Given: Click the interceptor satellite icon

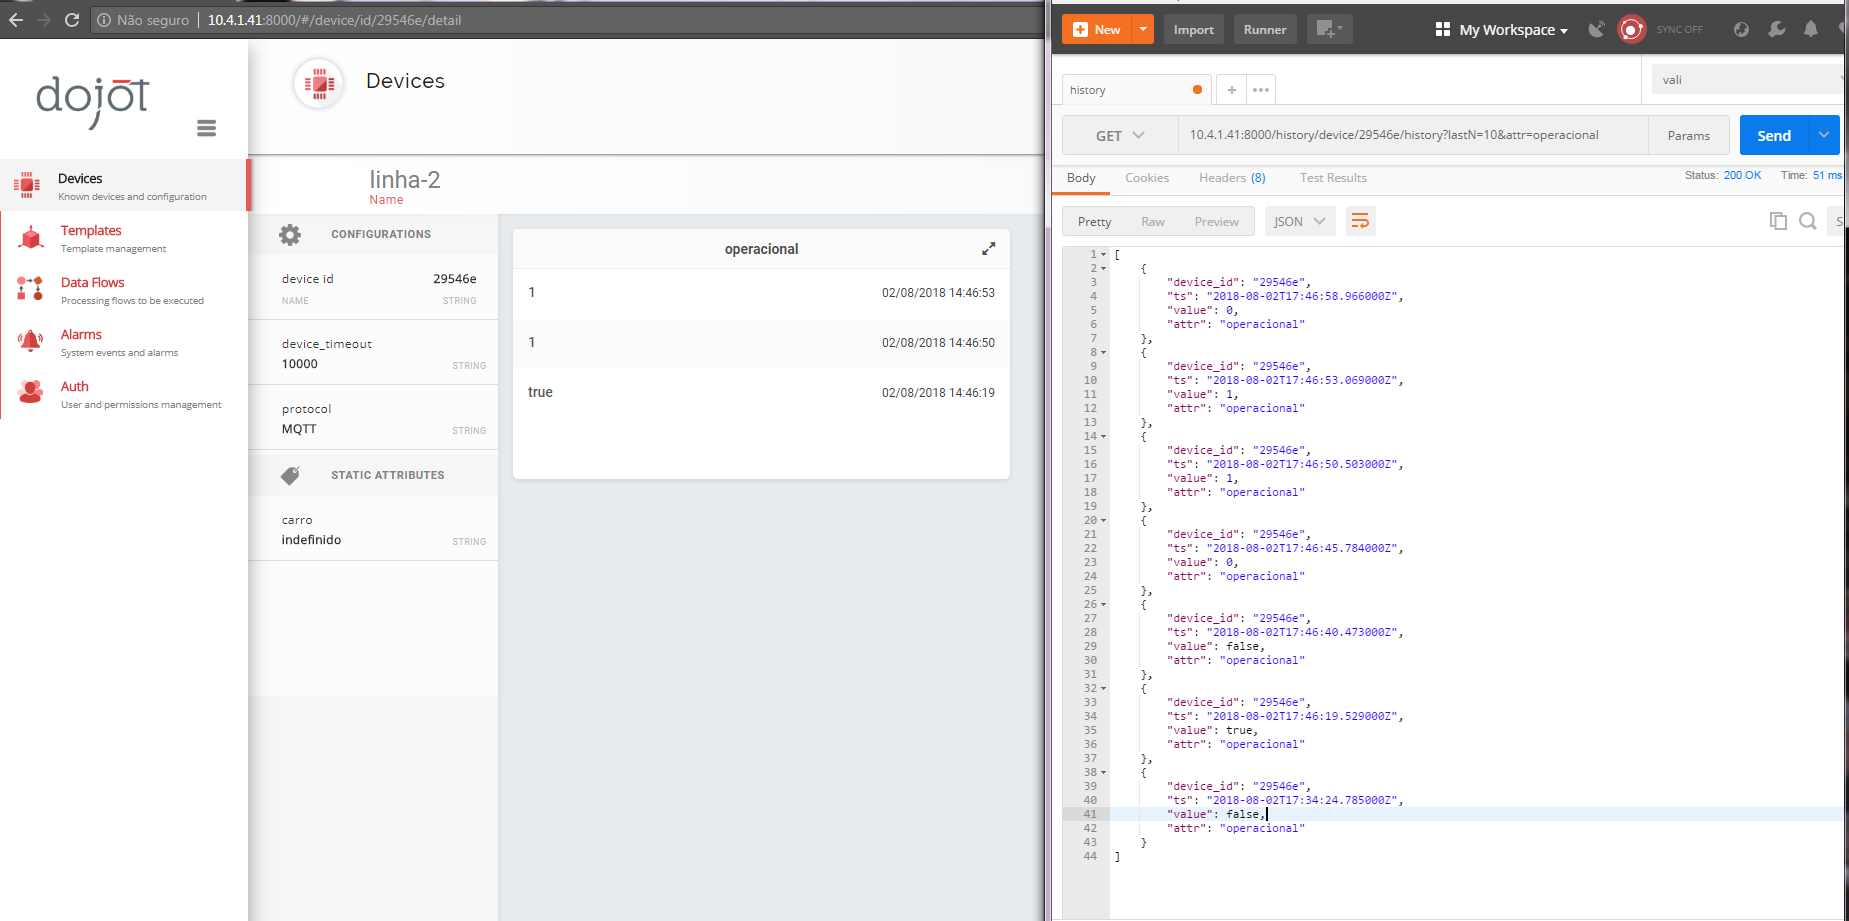Looking at the screenshot, I should pos(1596,29).
